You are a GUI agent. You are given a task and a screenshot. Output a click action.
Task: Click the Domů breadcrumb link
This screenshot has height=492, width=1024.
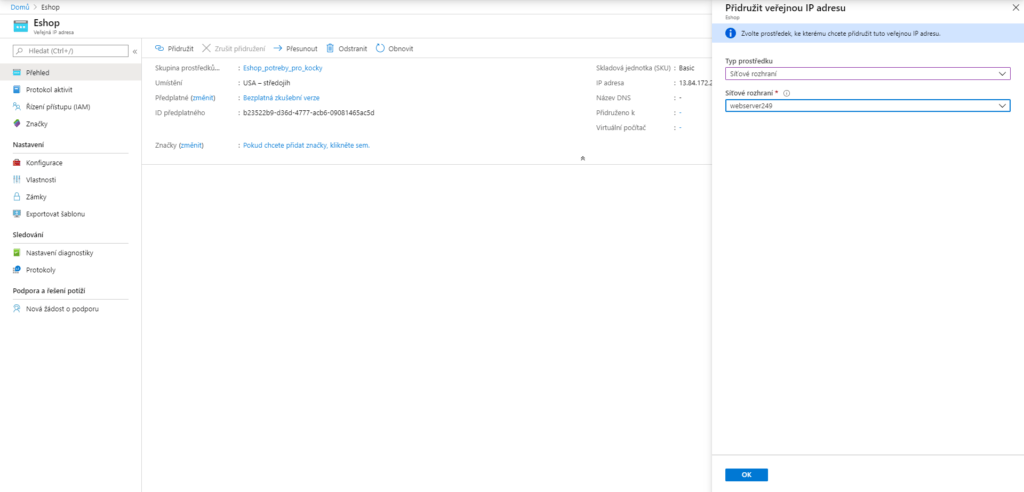point(18,6)
